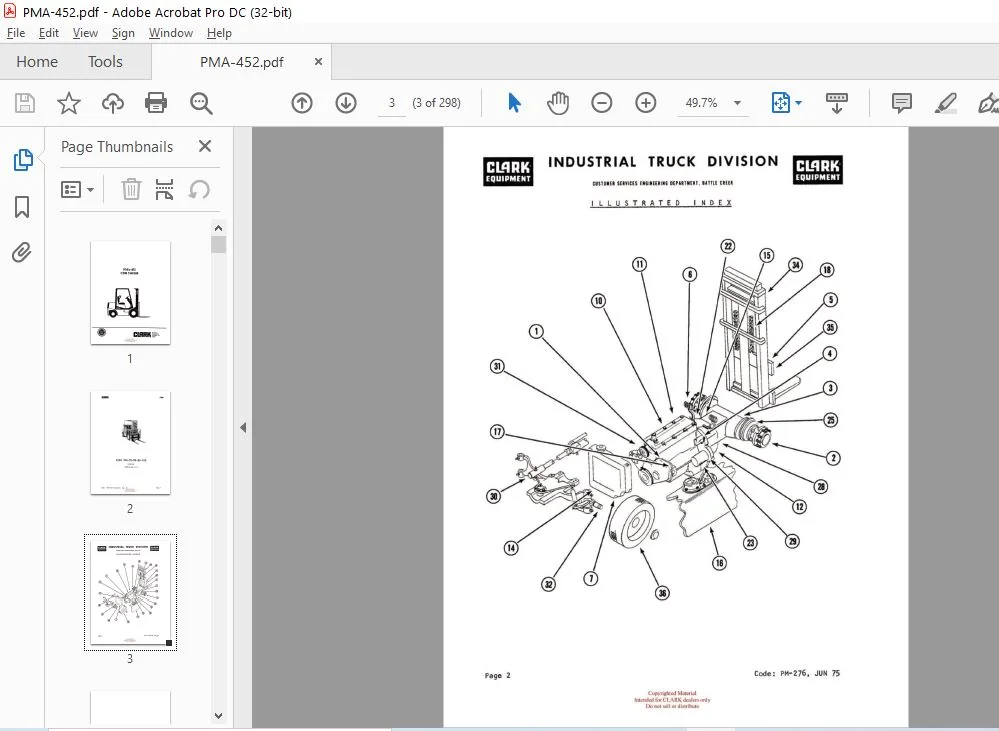999x731 pixels.
Task: Add bookmark with the star icon
Action: (69, 103)
